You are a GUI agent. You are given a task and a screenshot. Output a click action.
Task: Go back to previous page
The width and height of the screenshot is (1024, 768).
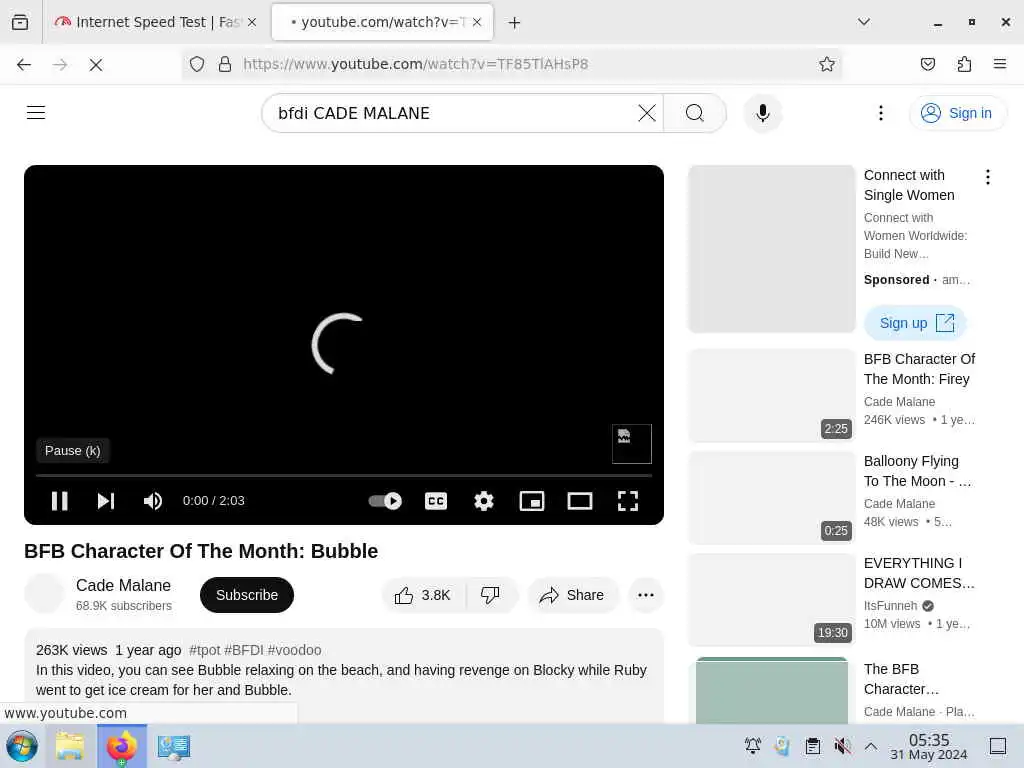pos(24,64)
